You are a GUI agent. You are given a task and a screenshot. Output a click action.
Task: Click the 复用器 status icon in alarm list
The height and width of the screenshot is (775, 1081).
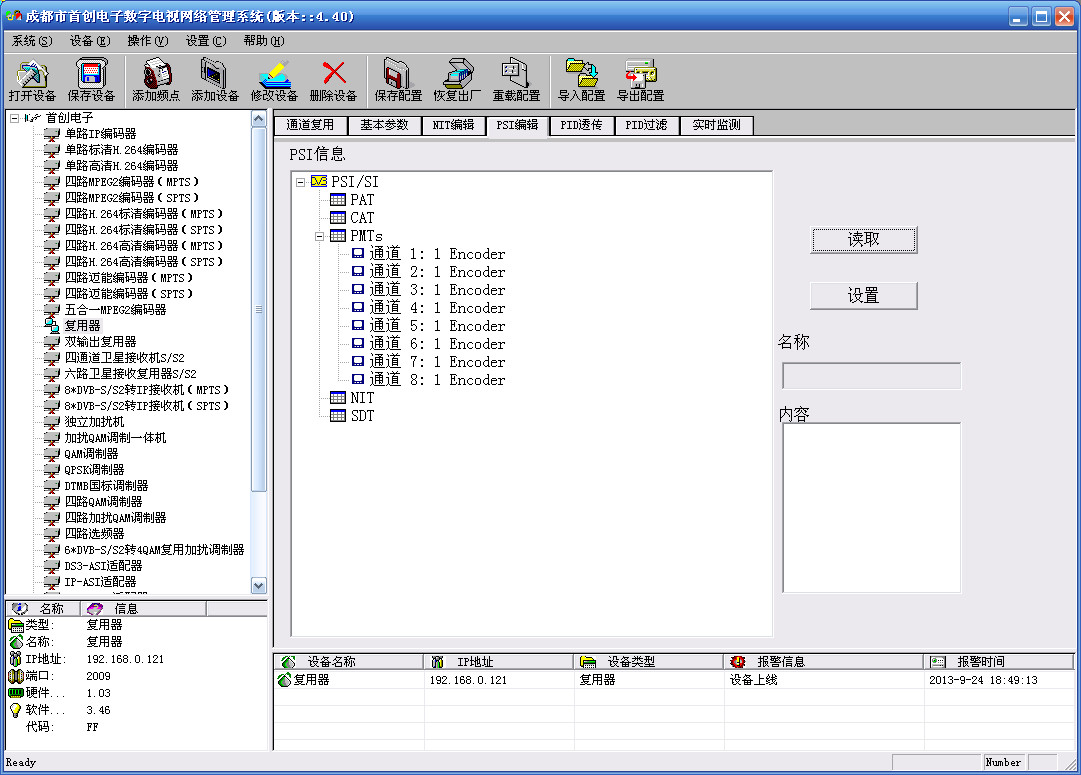click(284, 680)
